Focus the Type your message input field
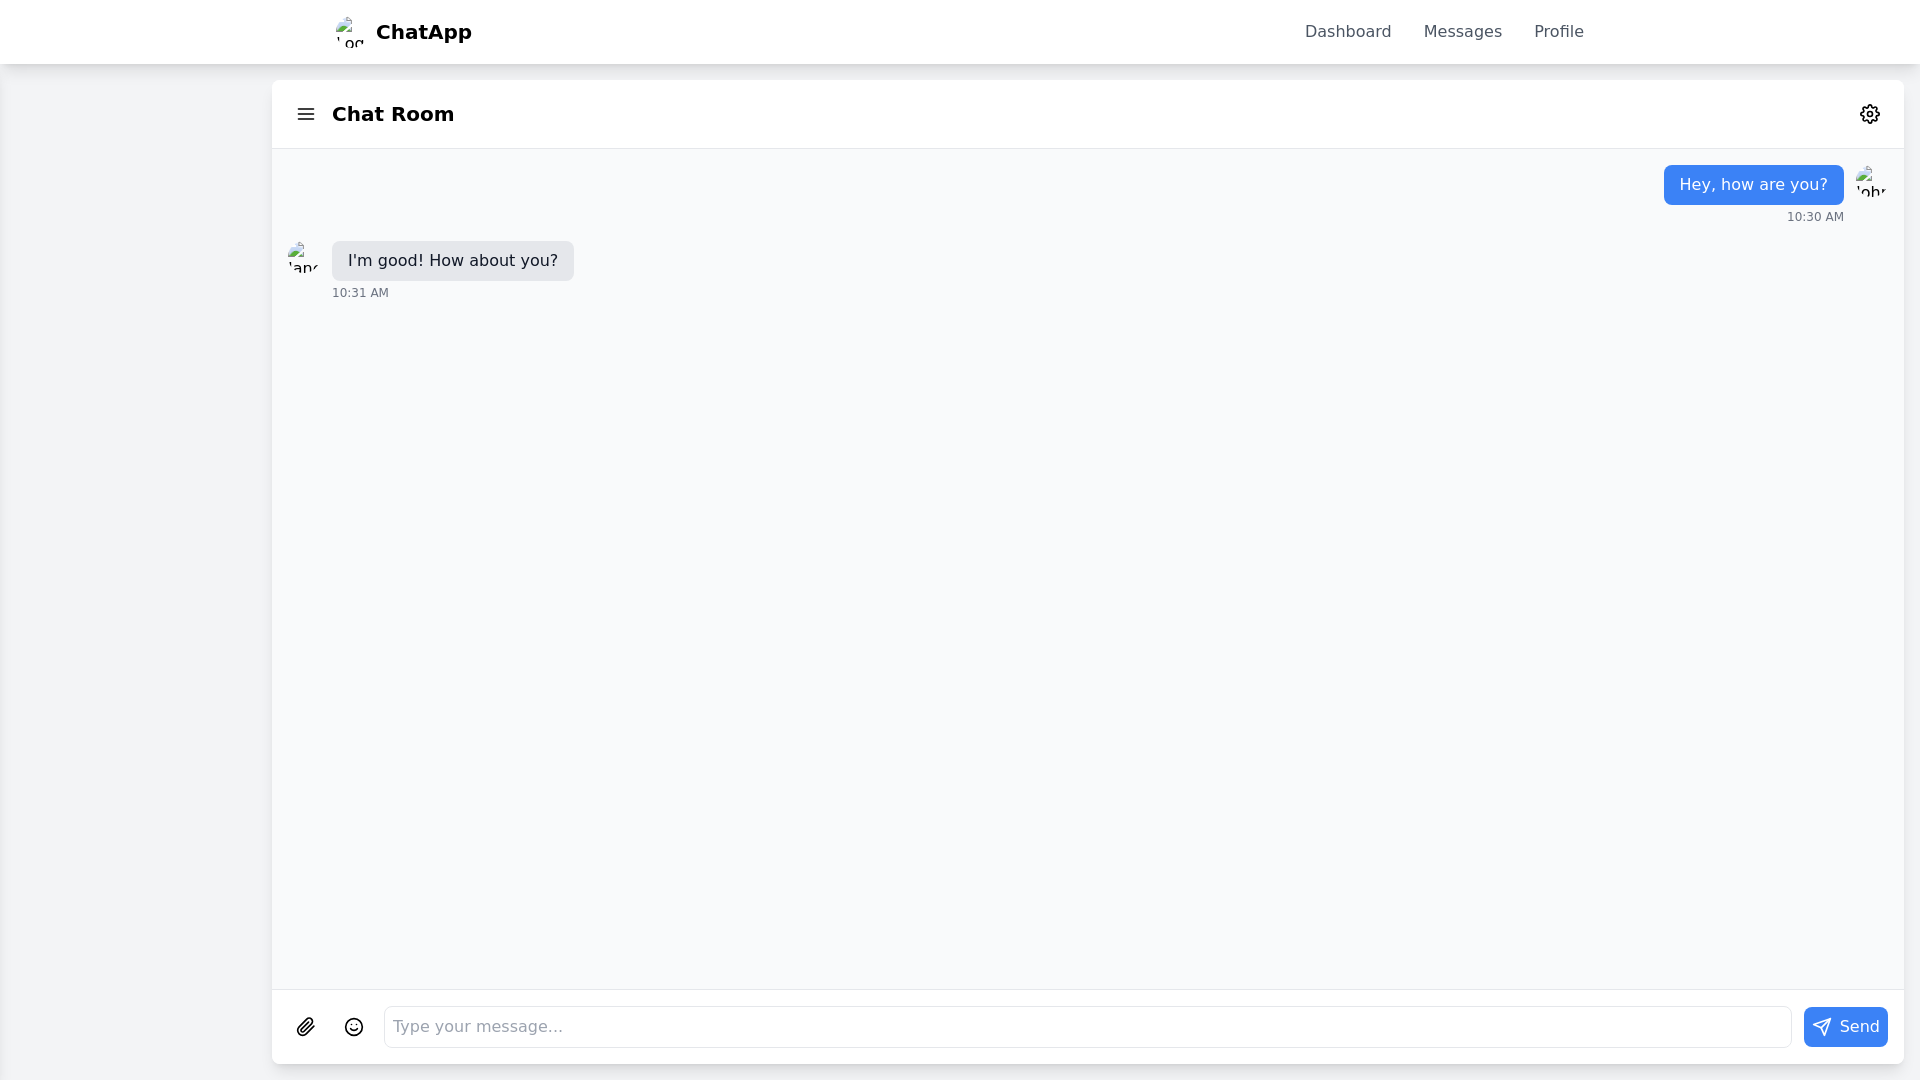 click(1087, 1027)
